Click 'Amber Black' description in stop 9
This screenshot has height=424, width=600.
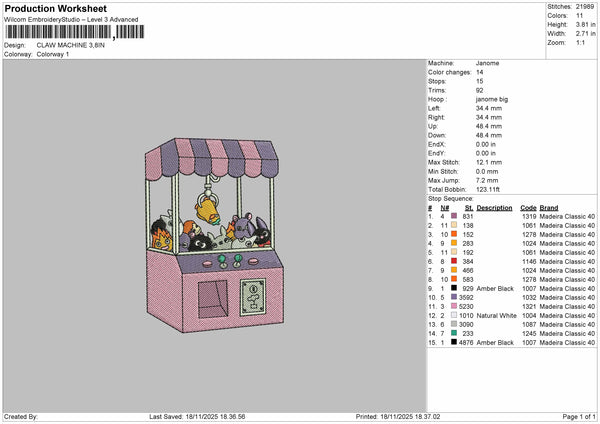[x=495, y=289]
